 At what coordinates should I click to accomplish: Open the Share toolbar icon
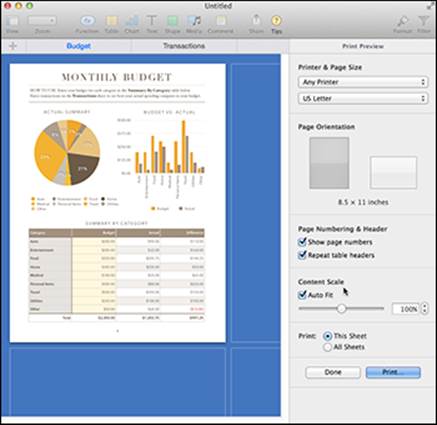(256, 20)
